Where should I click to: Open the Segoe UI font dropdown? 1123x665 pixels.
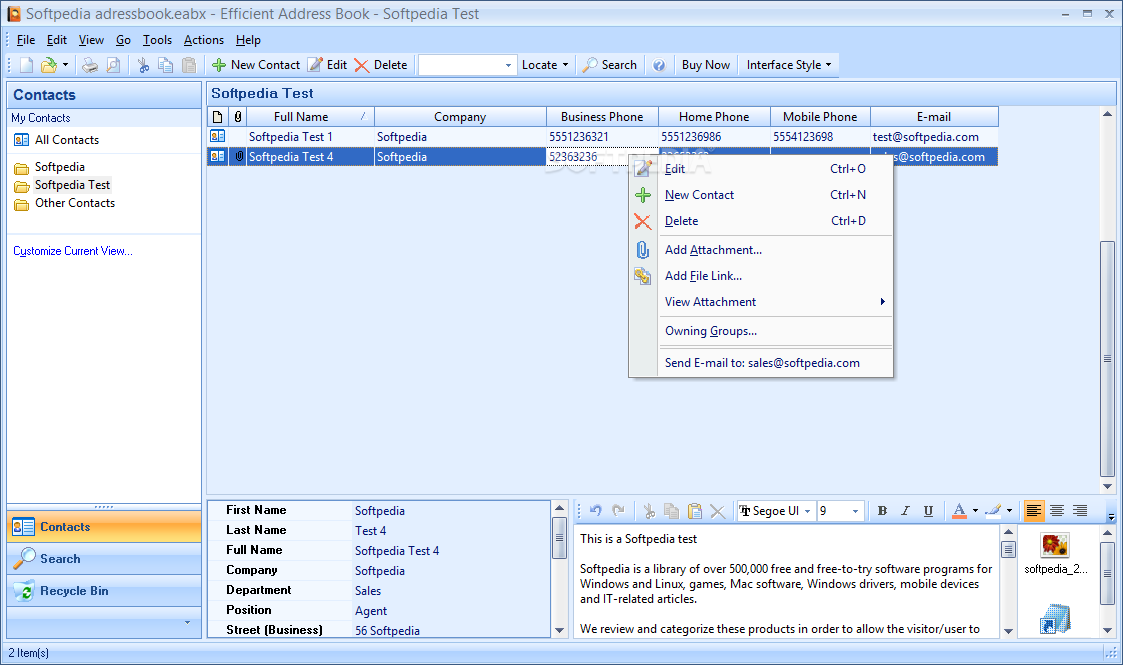[x=807, y=511]
